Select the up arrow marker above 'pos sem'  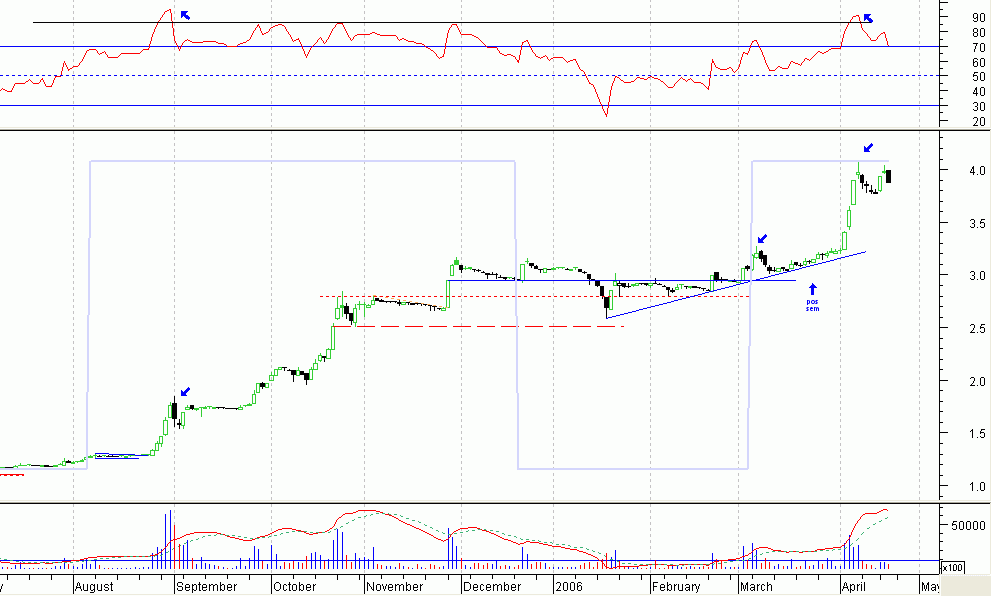tap(813, 290)
